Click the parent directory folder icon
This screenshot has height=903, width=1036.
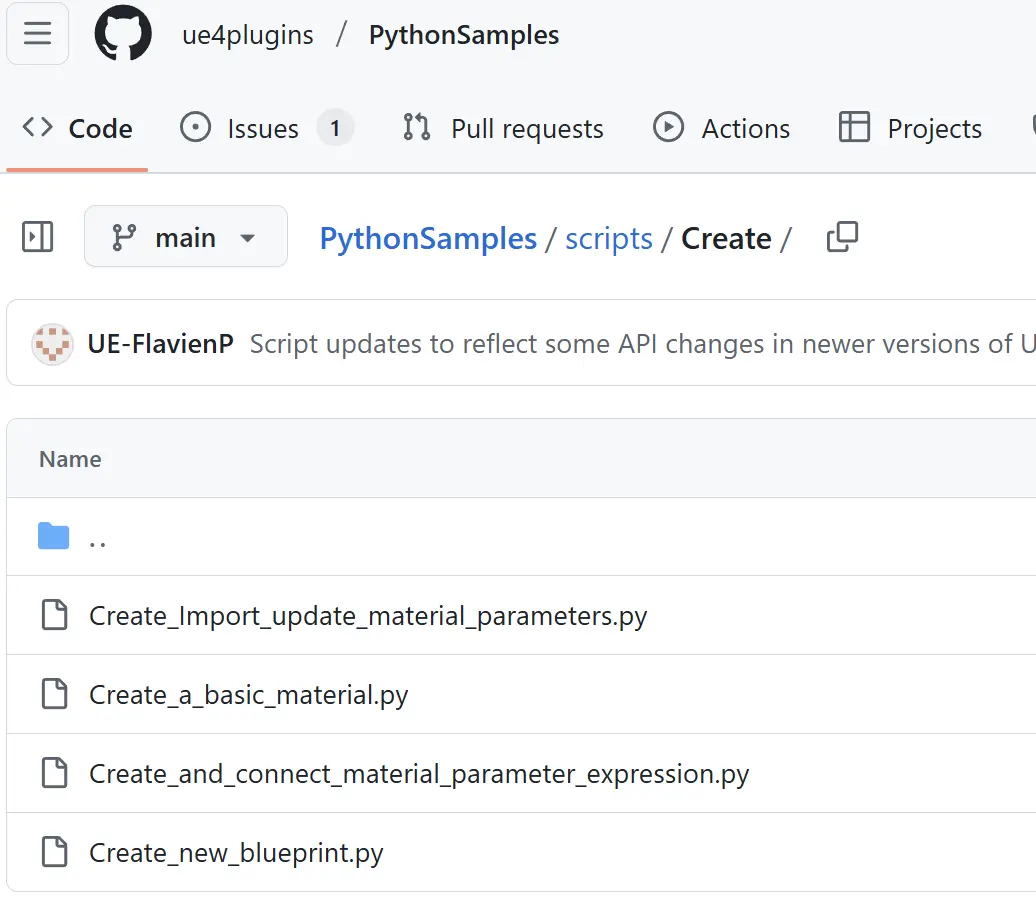point(53,537)
